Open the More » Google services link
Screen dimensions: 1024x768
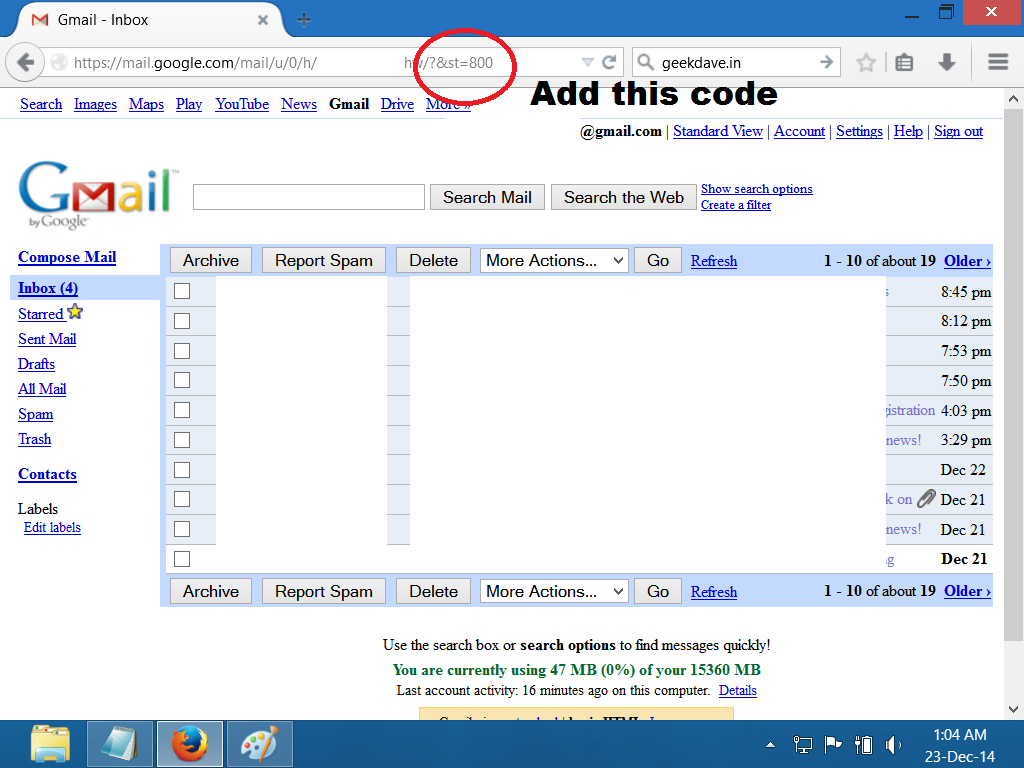point(449,104)
